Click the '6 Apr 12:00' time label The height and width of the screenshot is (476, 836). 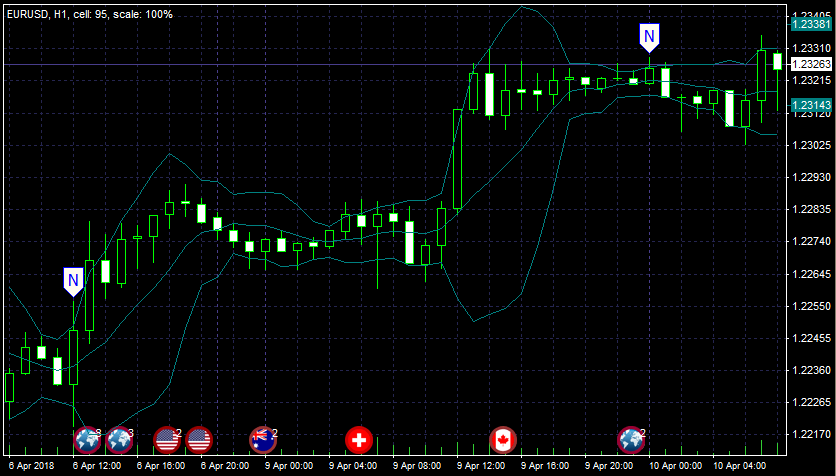pos(97,466)
